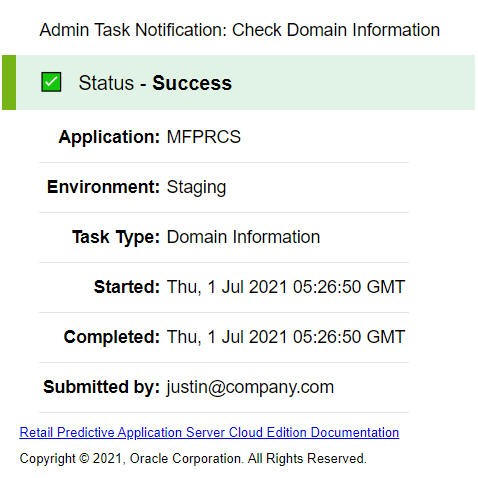The height and width of the screenshot is (478, 478).
Task: Click the green bar beside status banner
Action: [9, 82]
